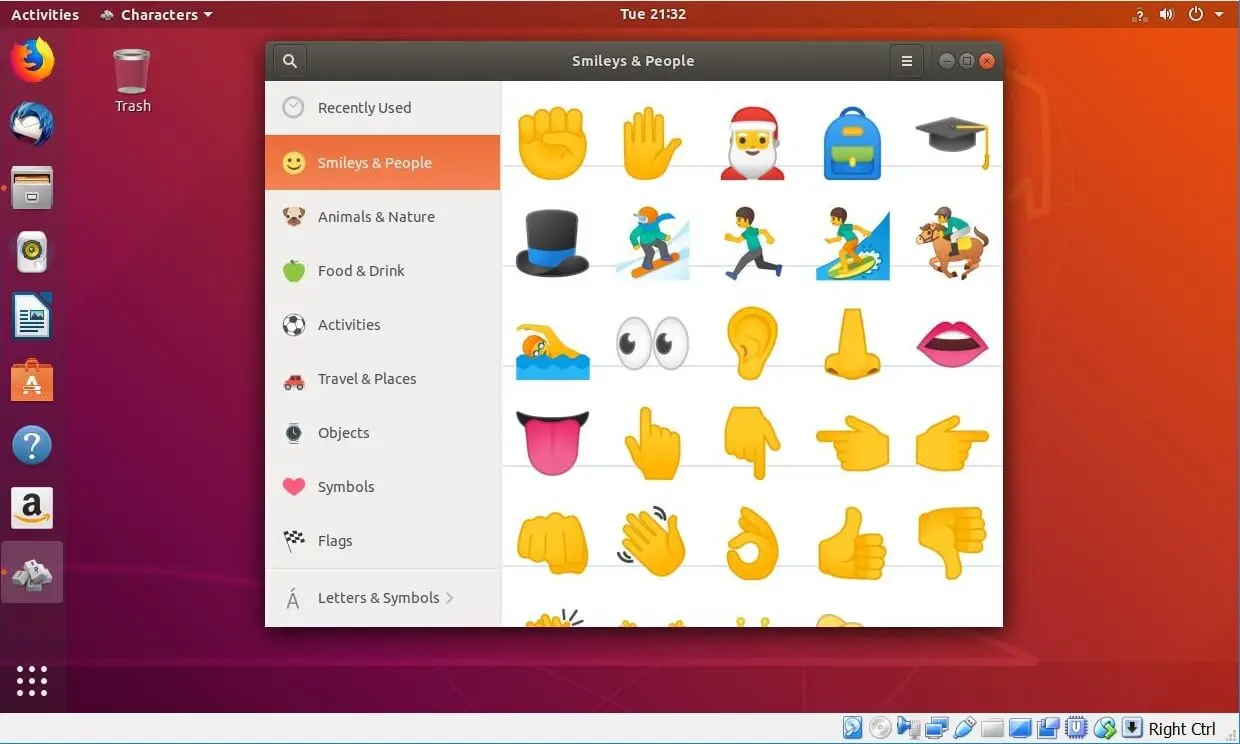The image size is (1240, 744).
Task: Open the hamburger menu in the header bar
Action: [907, 61]
